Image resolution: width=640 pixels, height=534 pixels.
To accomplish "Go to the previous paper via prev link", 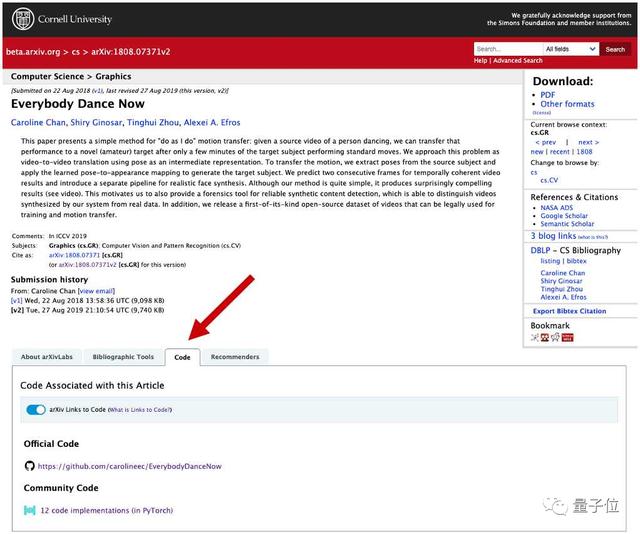I will point(546,142).
